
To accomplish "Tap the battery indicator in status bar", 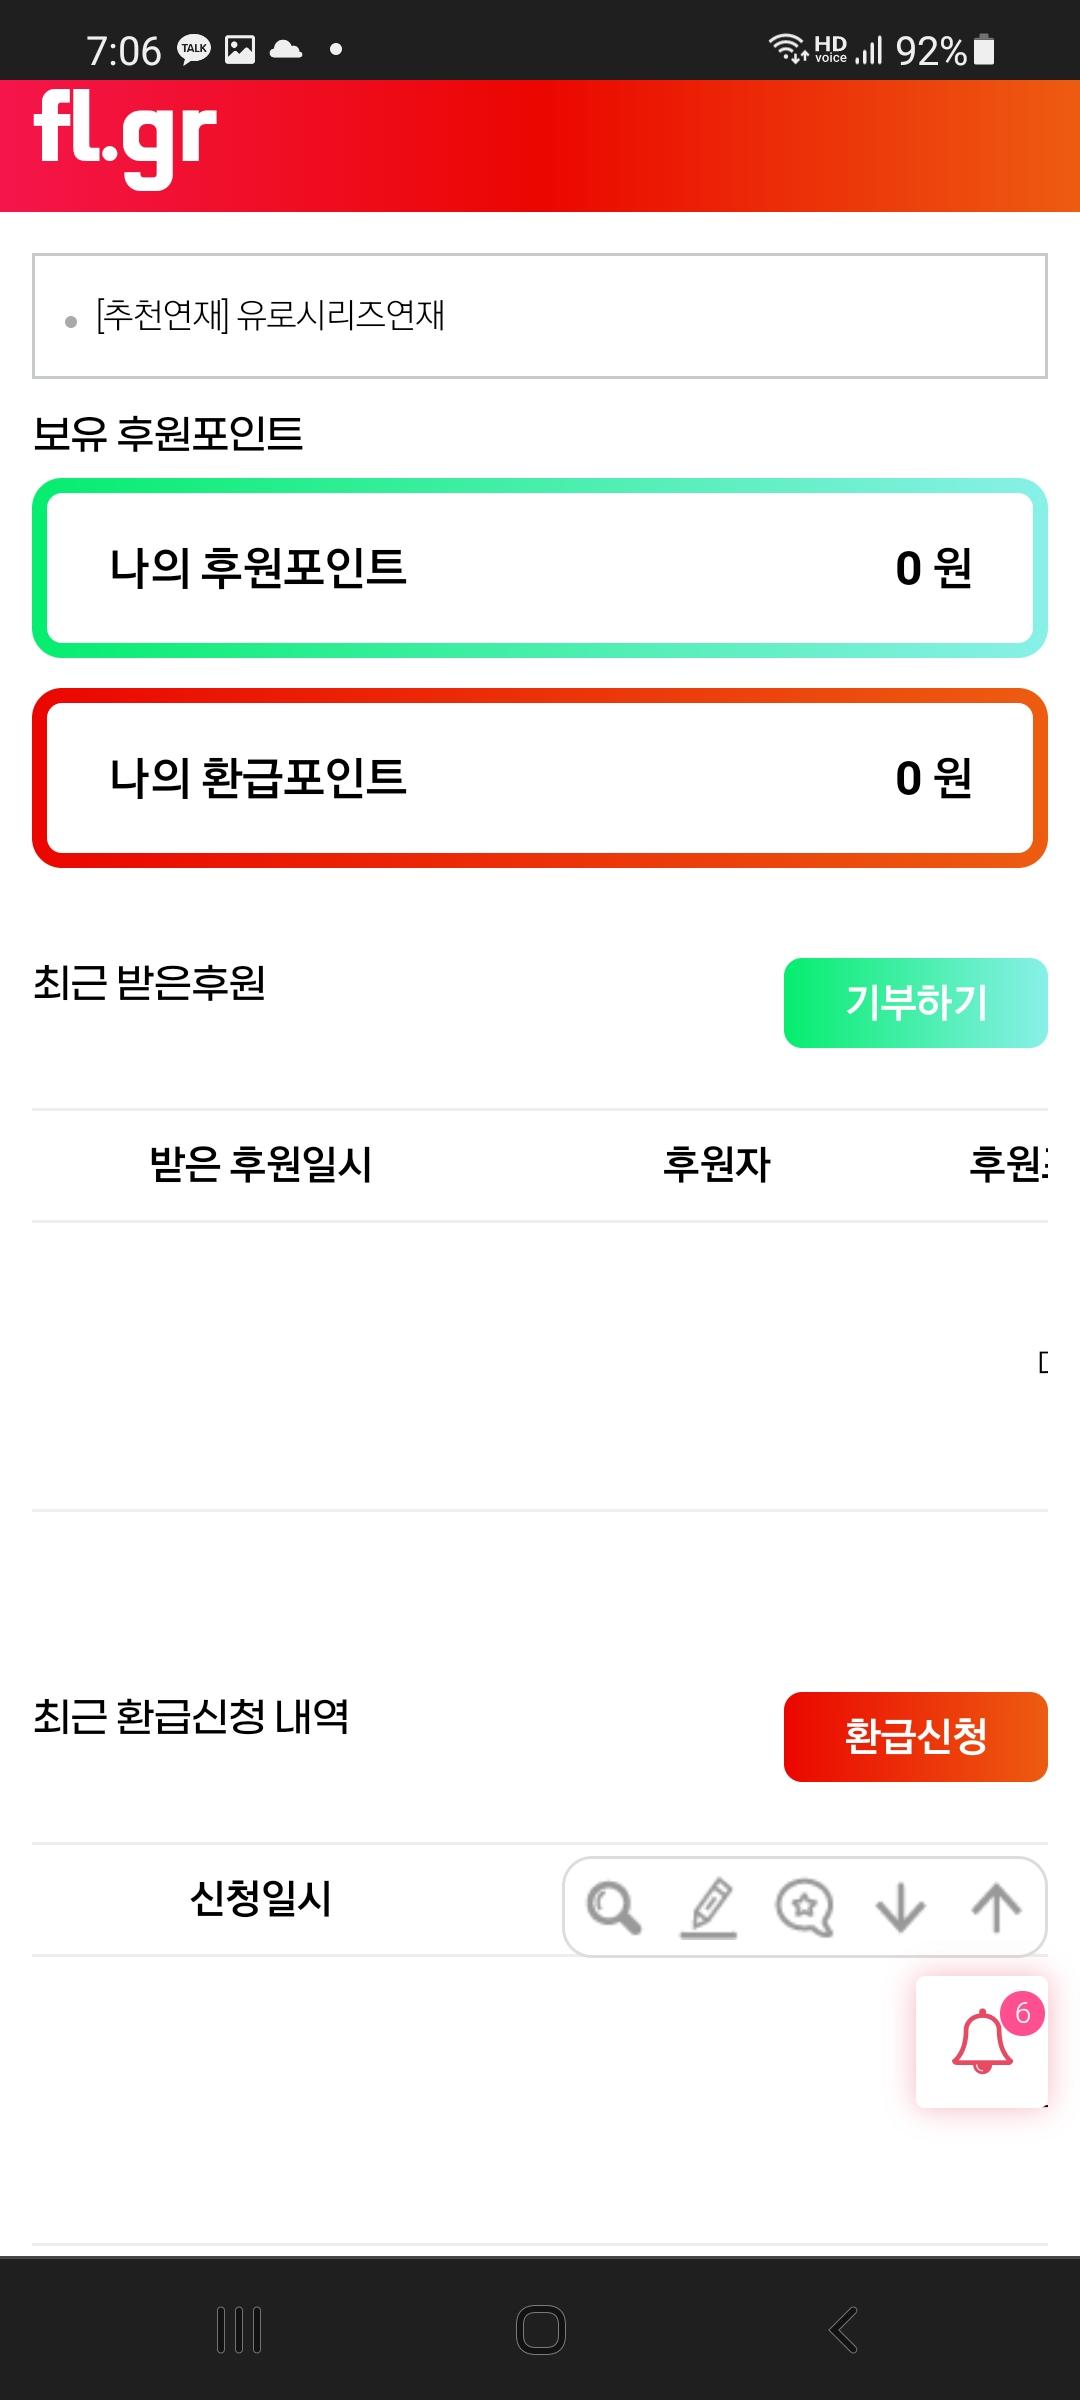I will tap(984, 49).
